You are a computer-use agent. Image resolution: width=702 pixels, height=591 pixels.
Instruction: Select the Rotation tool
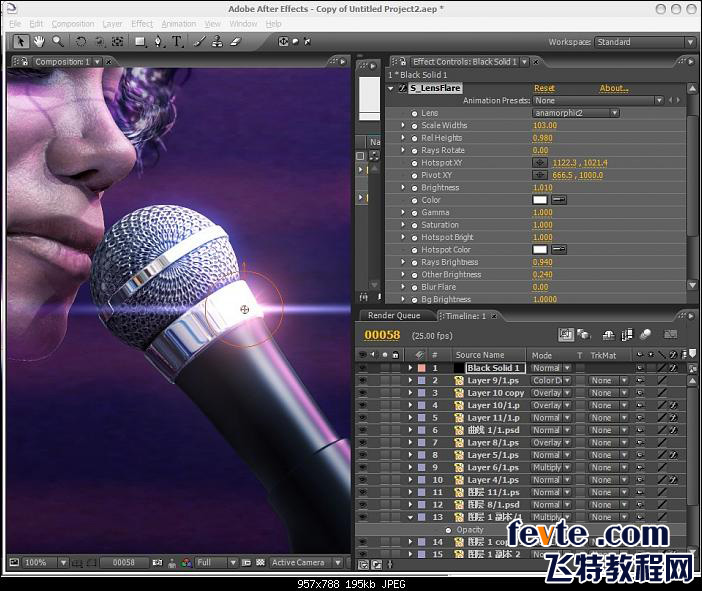(x=81, y=42)
